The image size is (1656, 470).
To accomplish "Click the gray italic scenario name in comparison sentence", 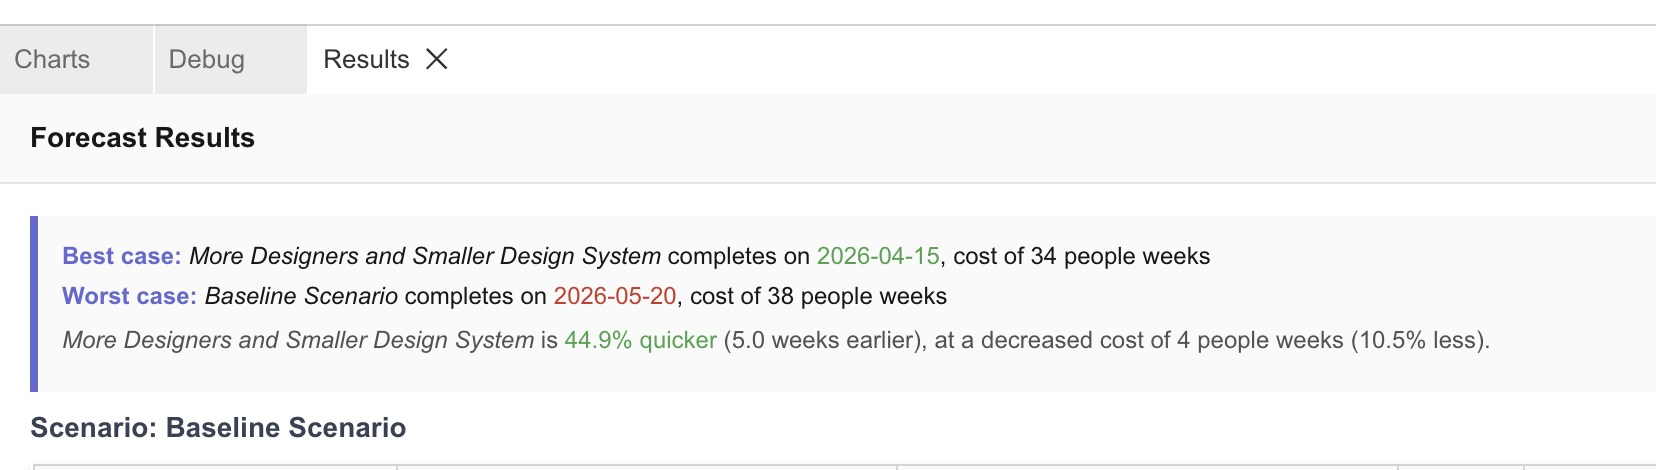I will (298, 341).
